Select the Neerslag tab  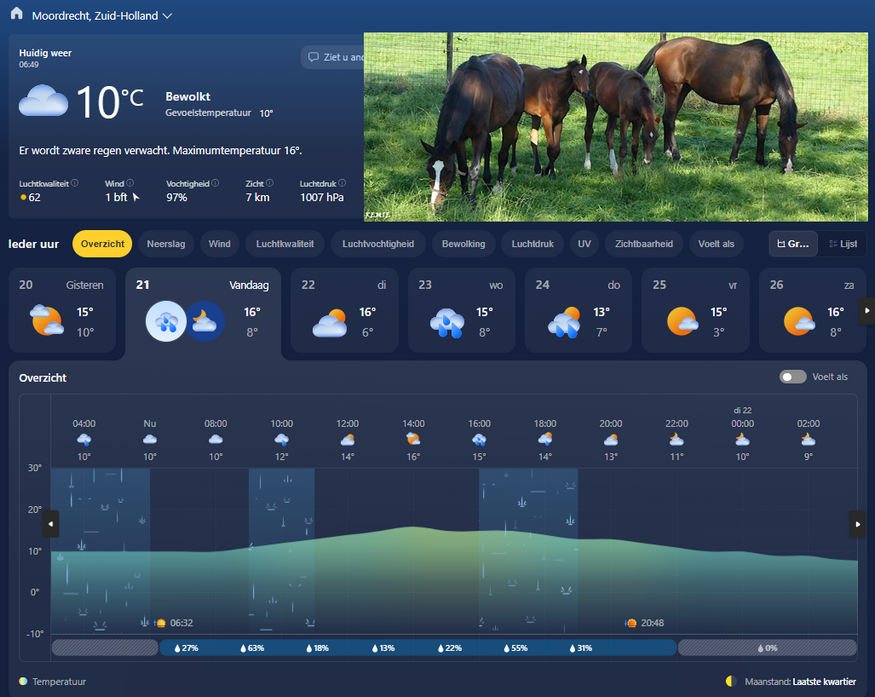tap(166, 244)
